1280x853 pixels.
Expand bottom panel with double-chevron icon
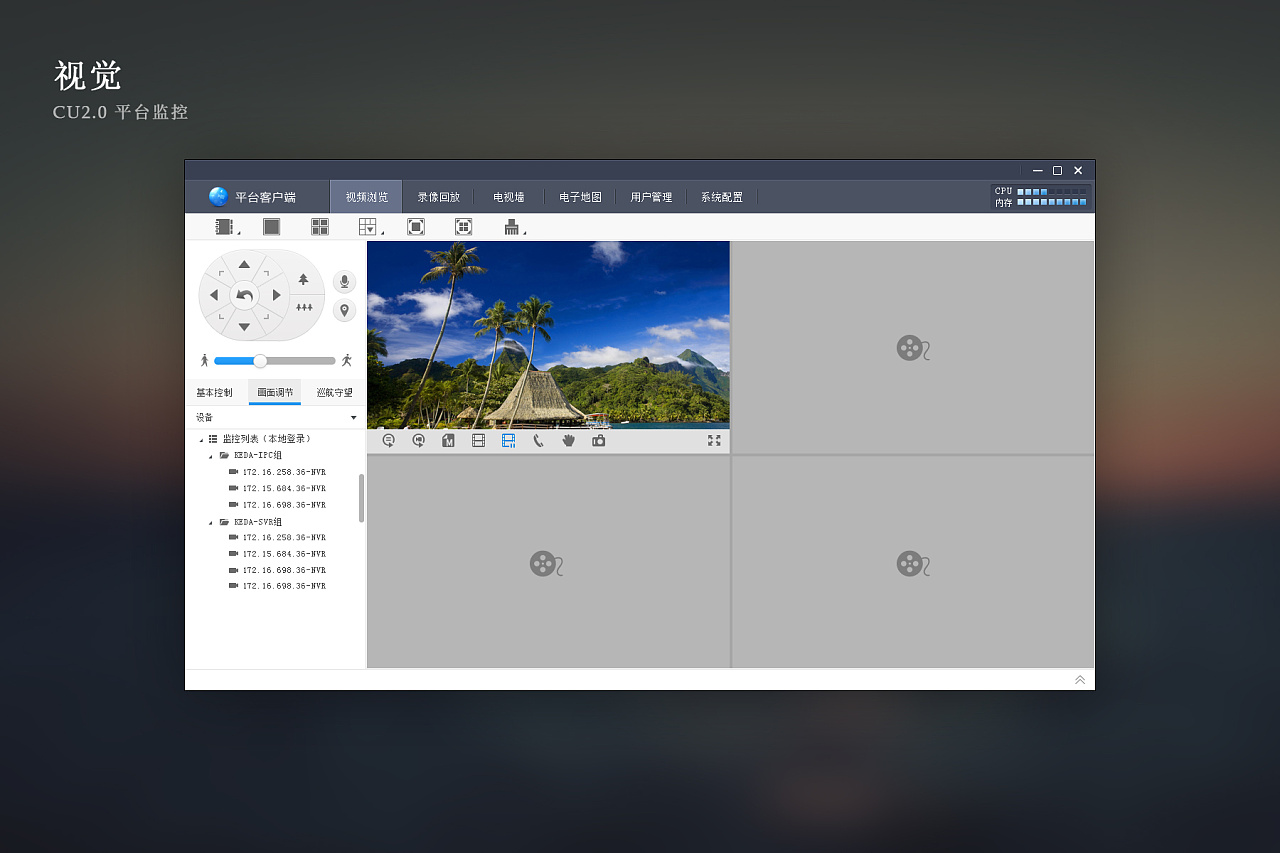pos(1080,680)
